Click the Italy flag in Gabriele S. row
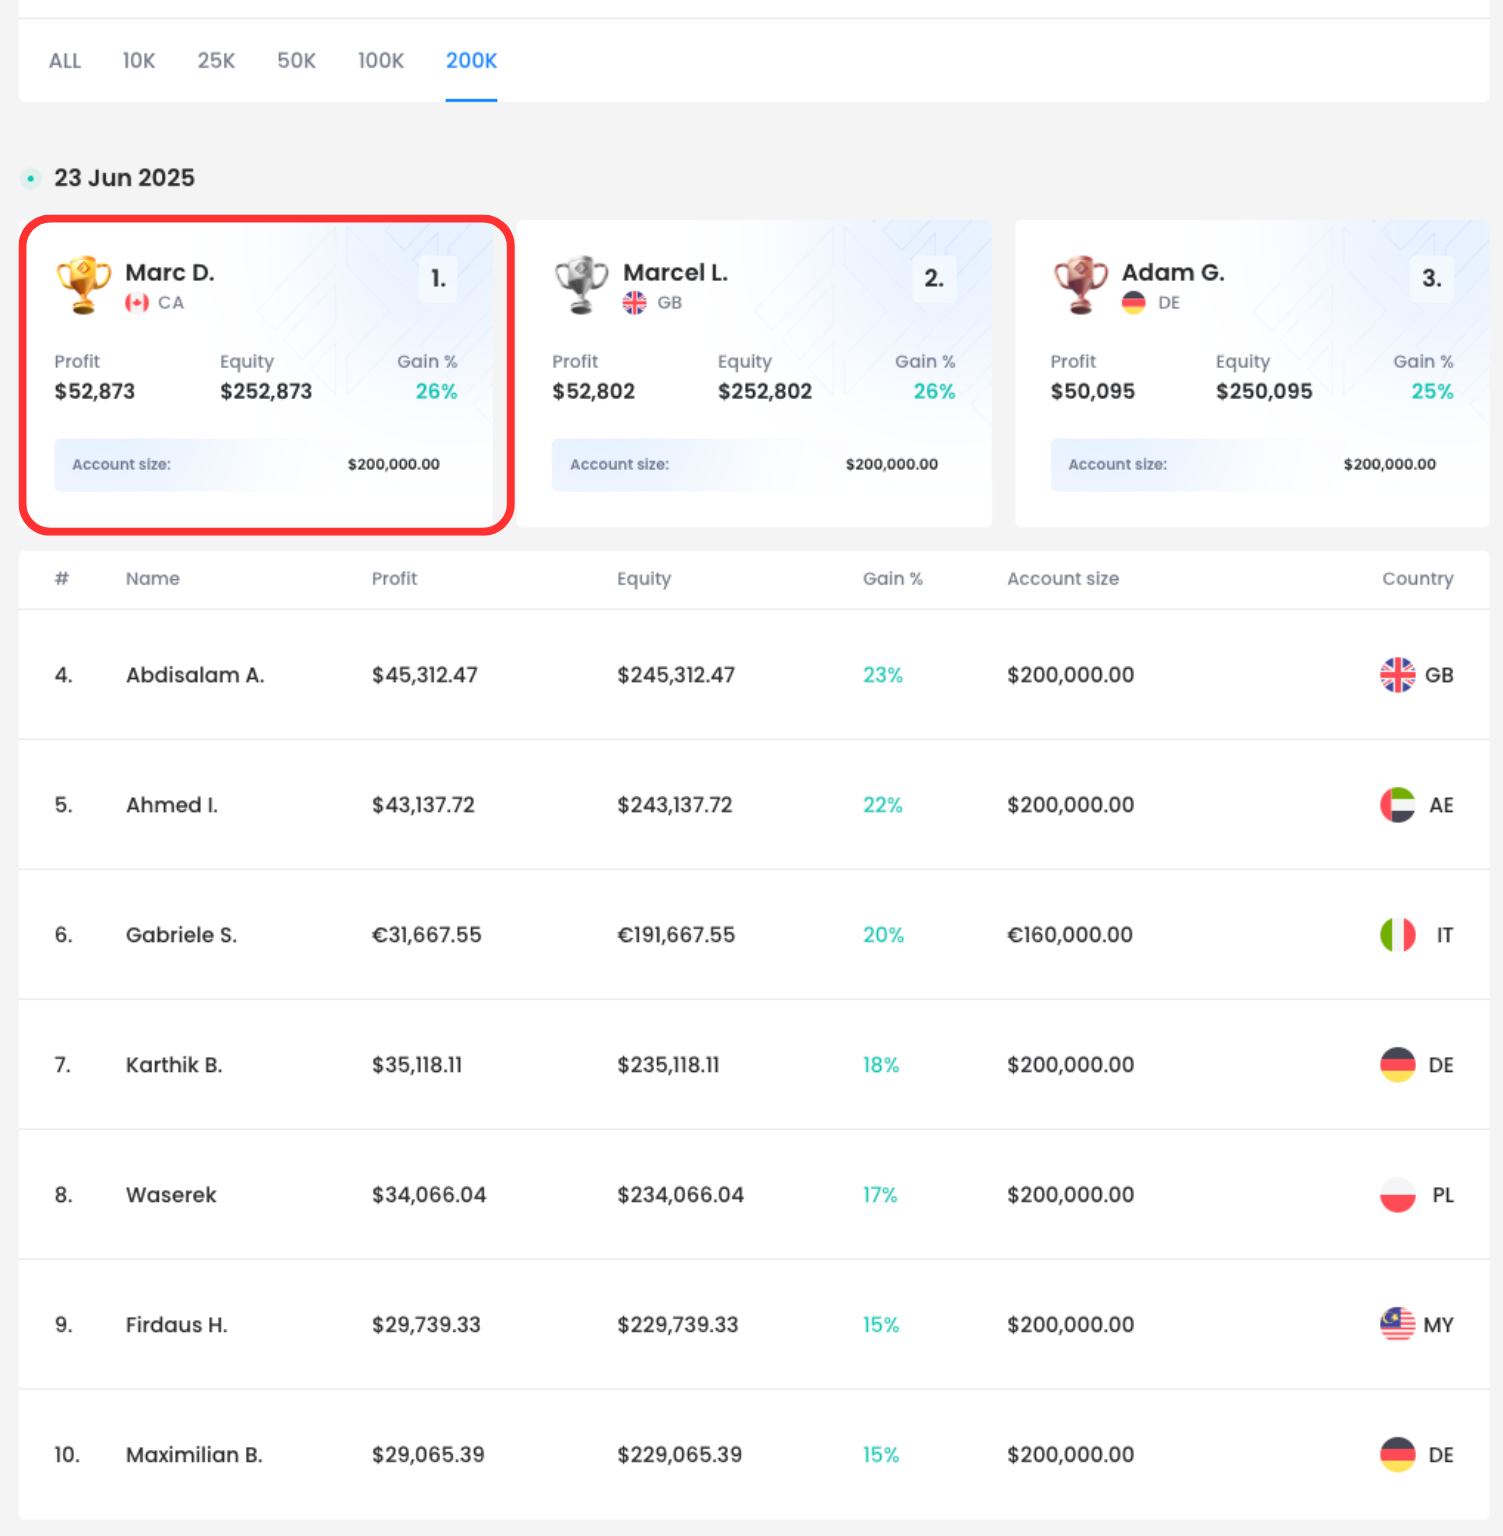Viewport: 1503px width, 1536px height. point(1397,935)
